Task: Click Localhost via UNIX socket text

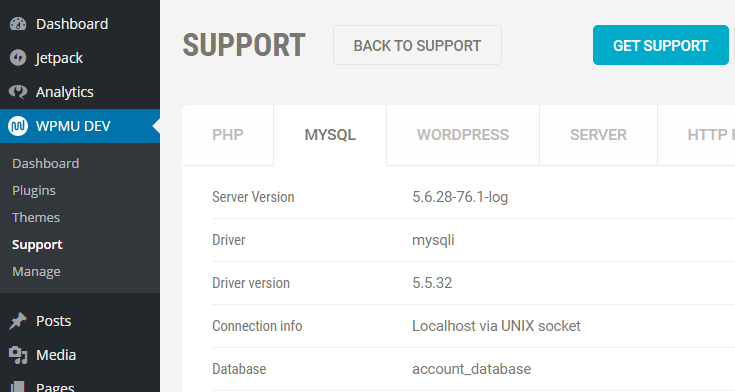Action: coord(496,326)
